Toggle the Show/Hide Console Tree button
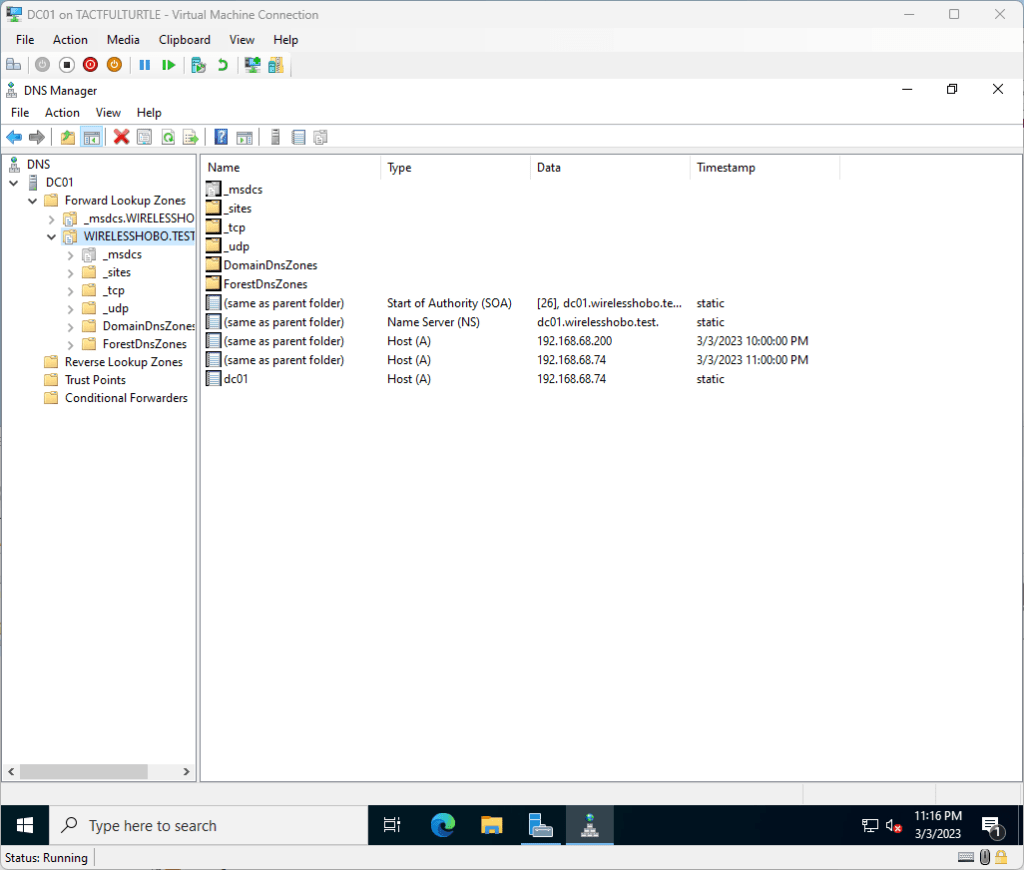This screenshot has height=870, width=1024. tap(91, 137)
